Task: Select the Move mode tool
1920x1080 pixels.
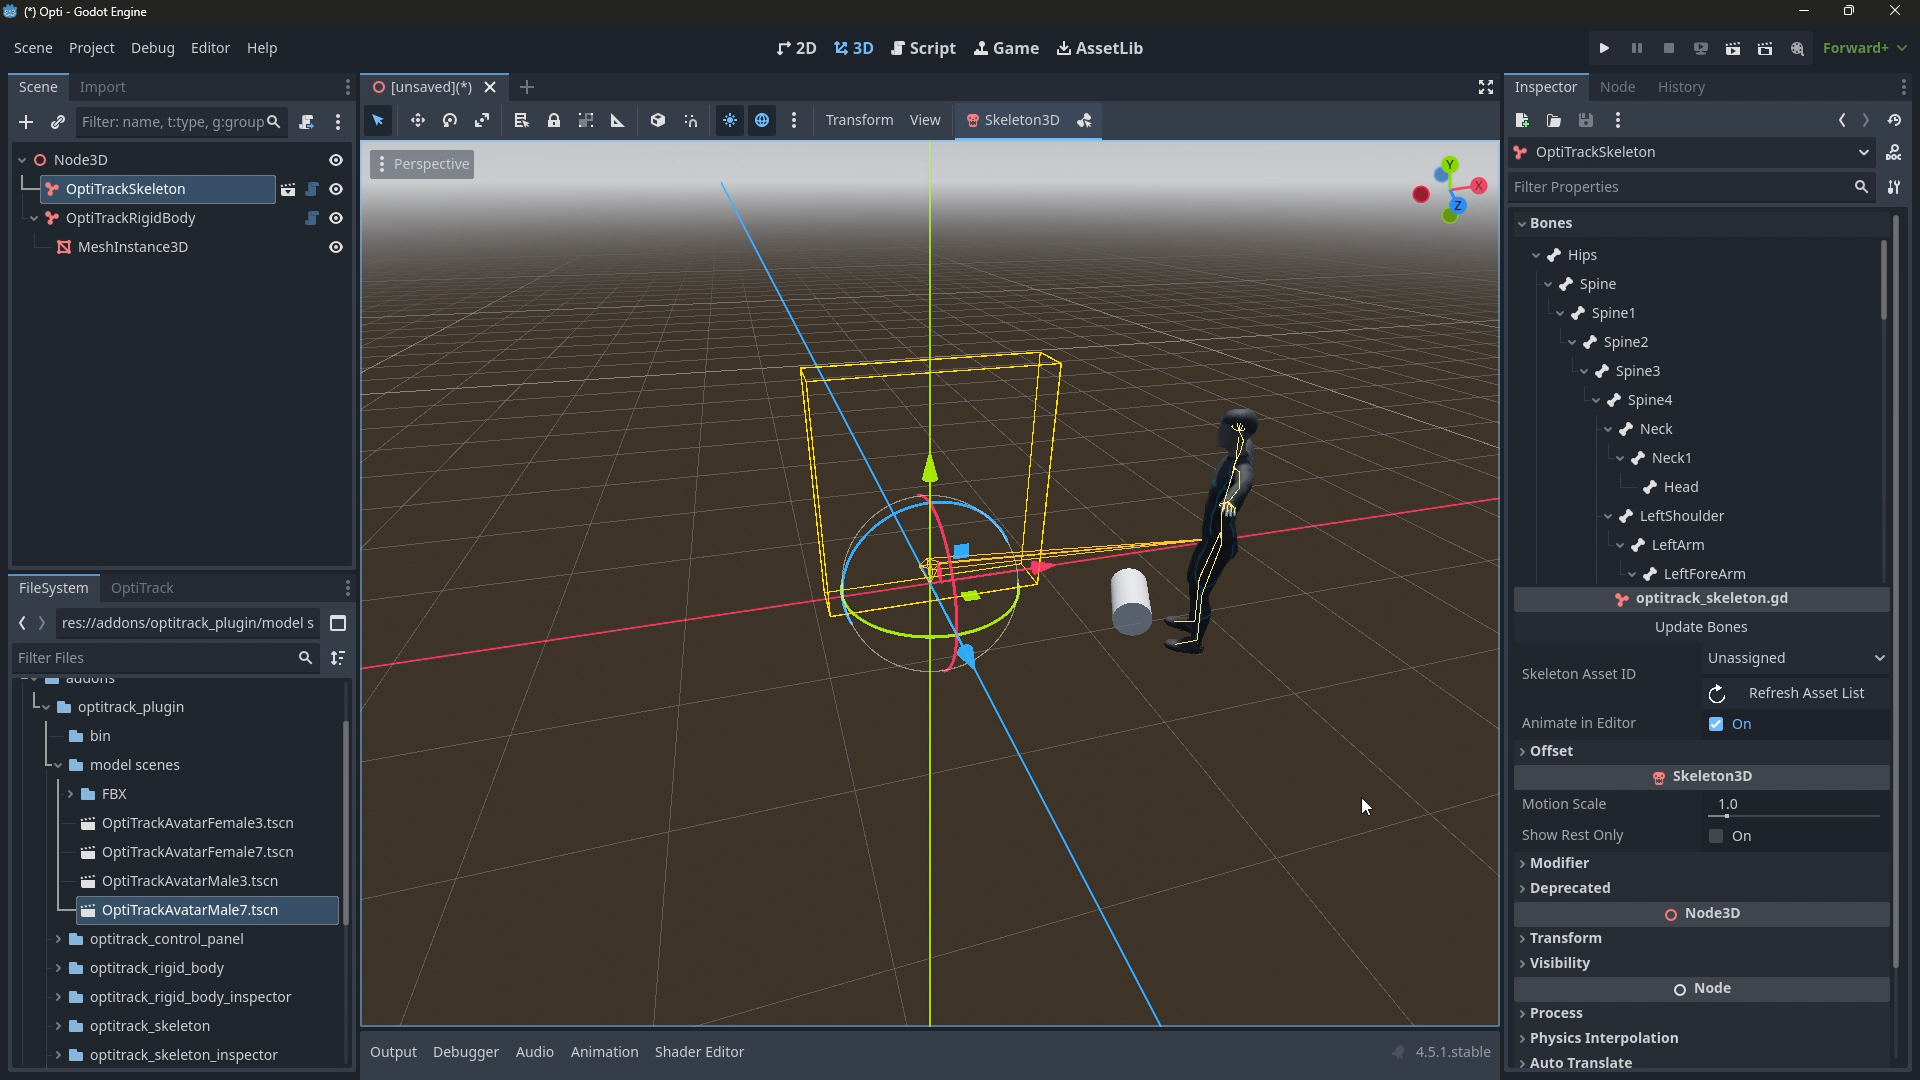Action: click(417, 120)
